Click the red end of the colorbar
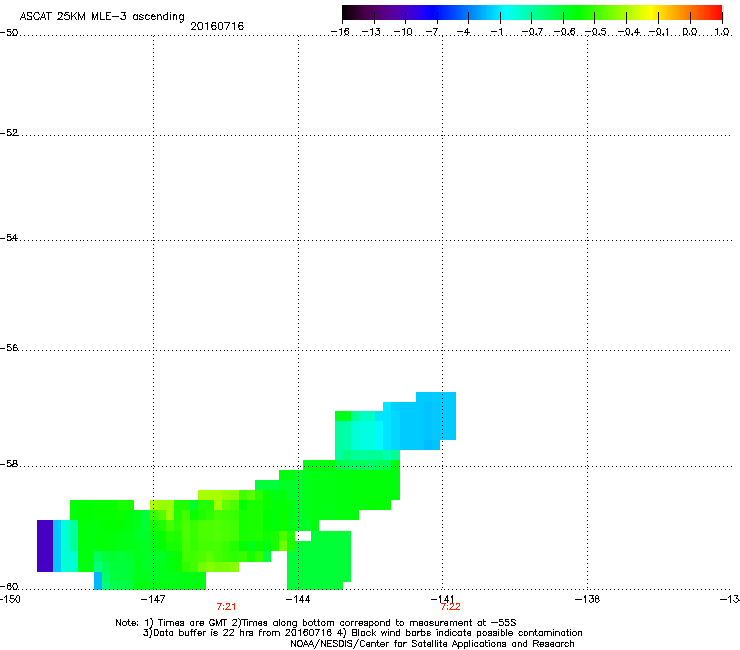 714,12
